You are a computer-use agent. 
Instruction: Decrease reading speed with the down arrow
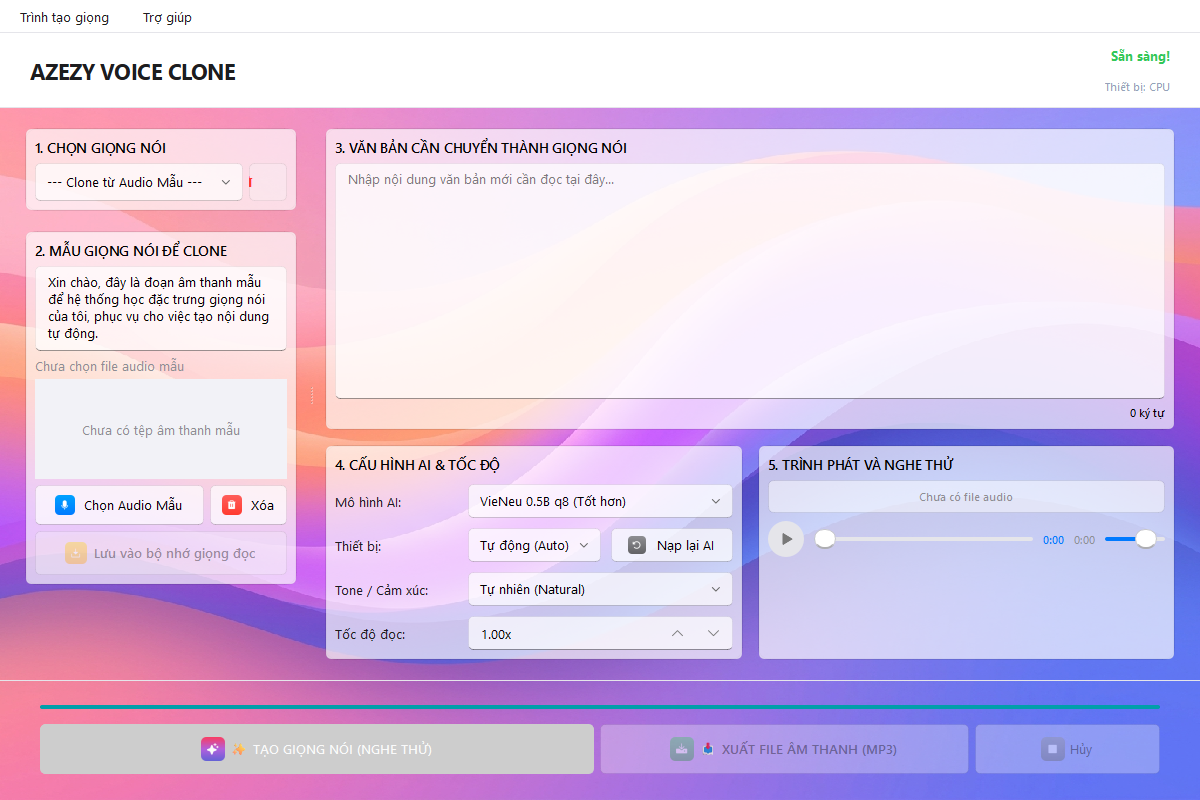tap(713, 633)
